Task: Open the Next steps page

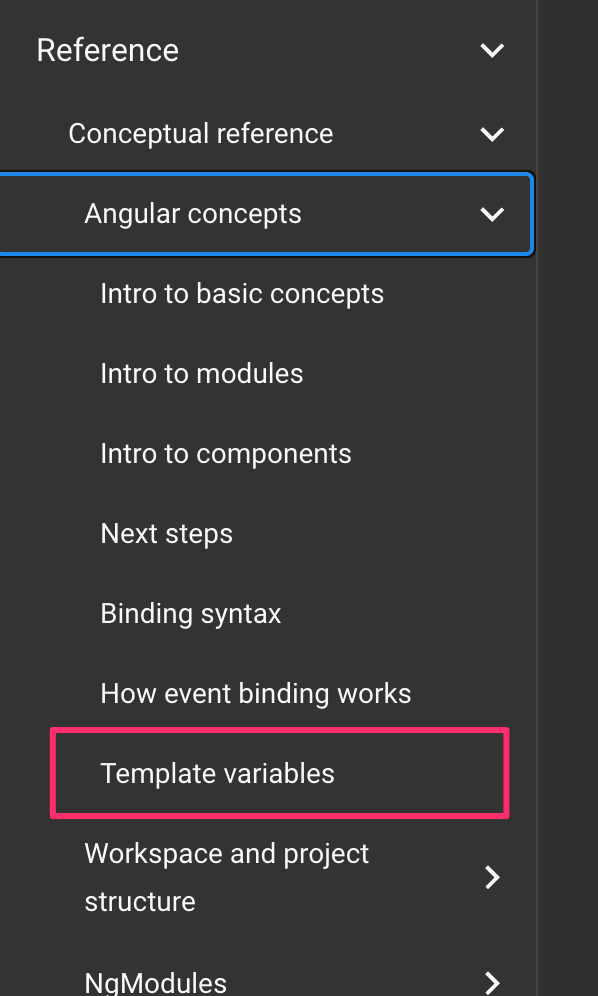Action: [x=166, y=533]
